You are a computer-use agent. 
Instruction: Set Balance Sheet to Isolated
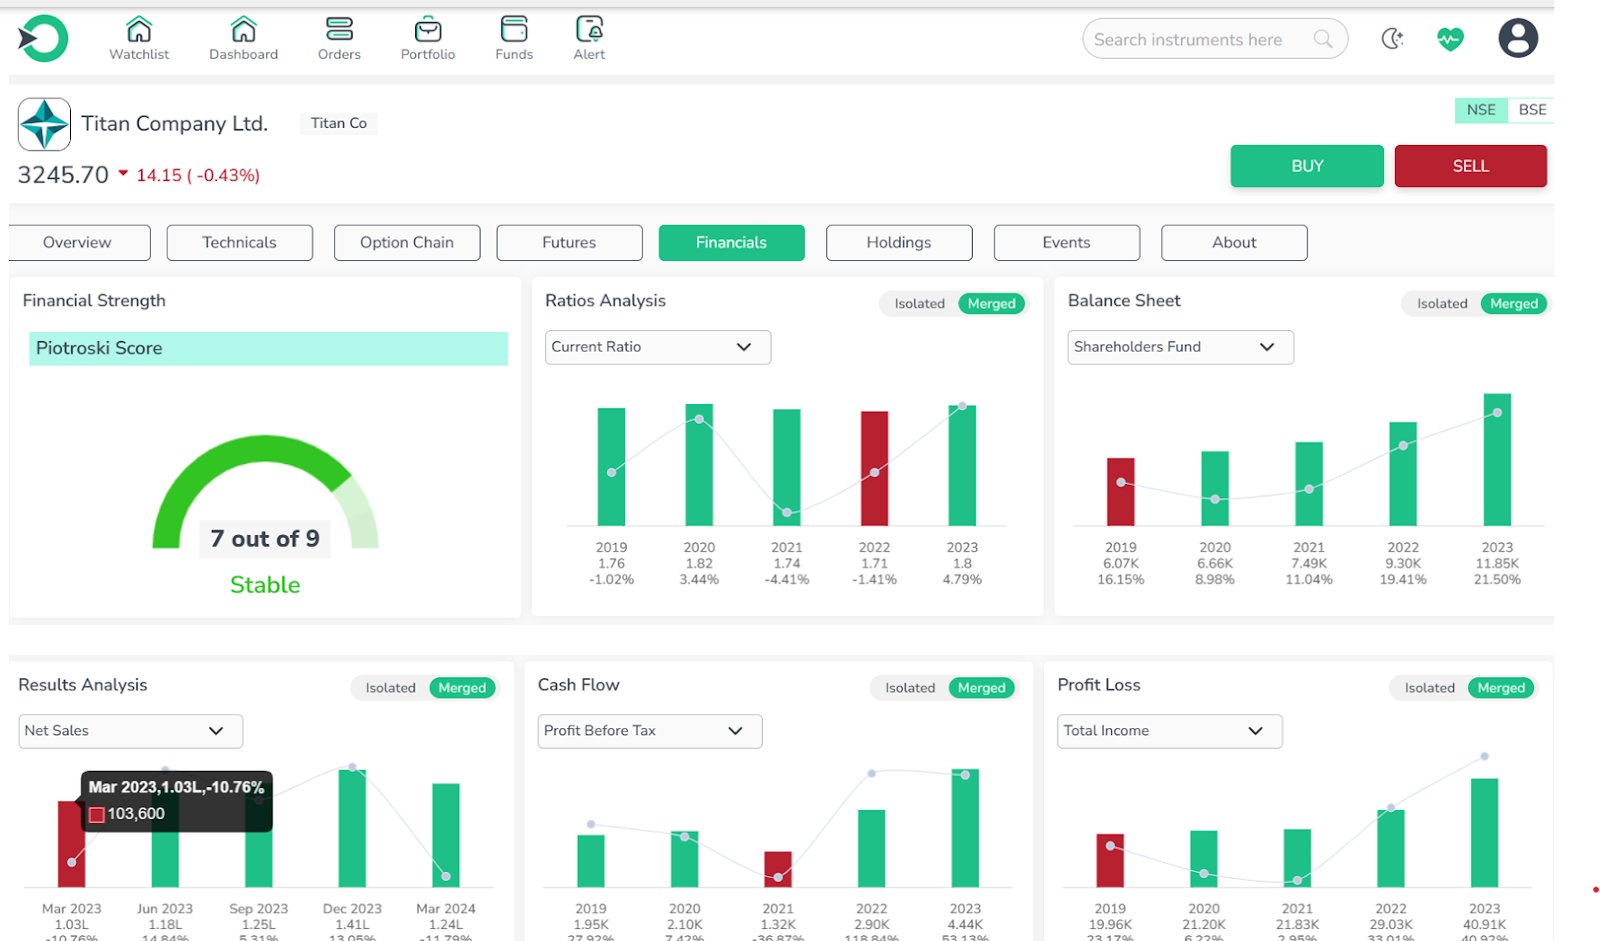[1442, 304]
